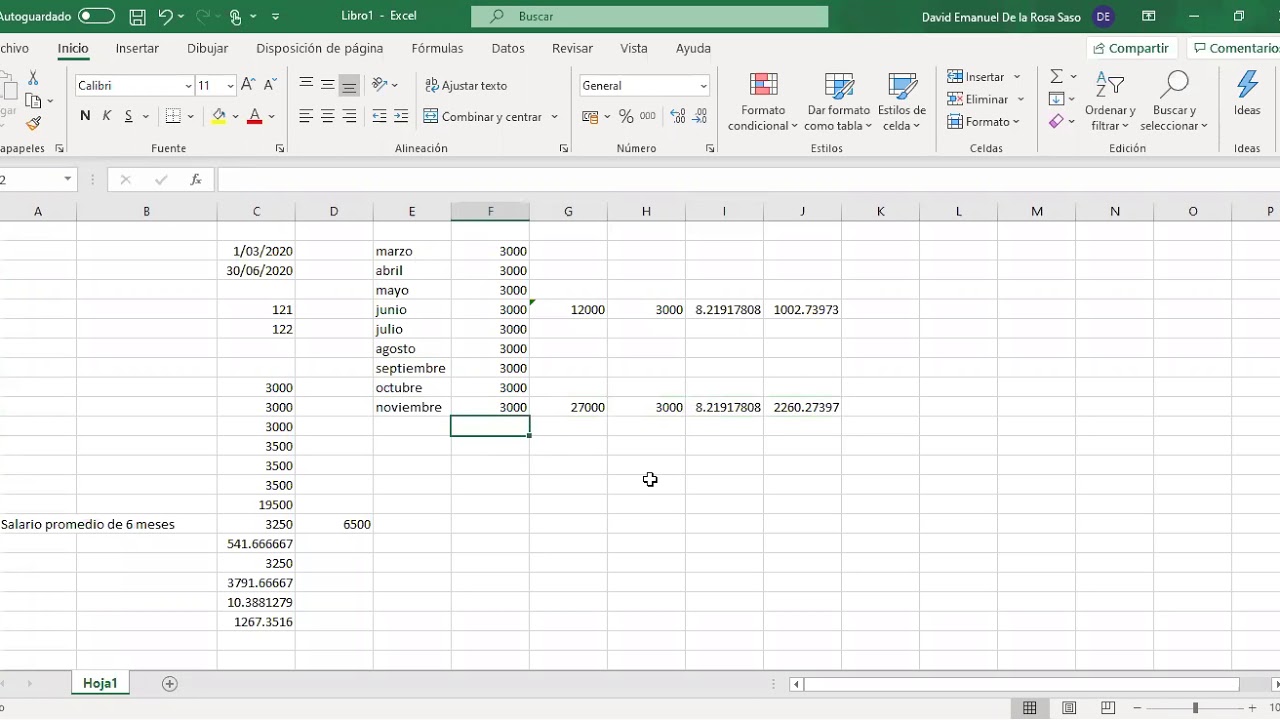The image size is (1280, 720).
Task: Open Ordenar y filtrar menu
Action: 1110,101
